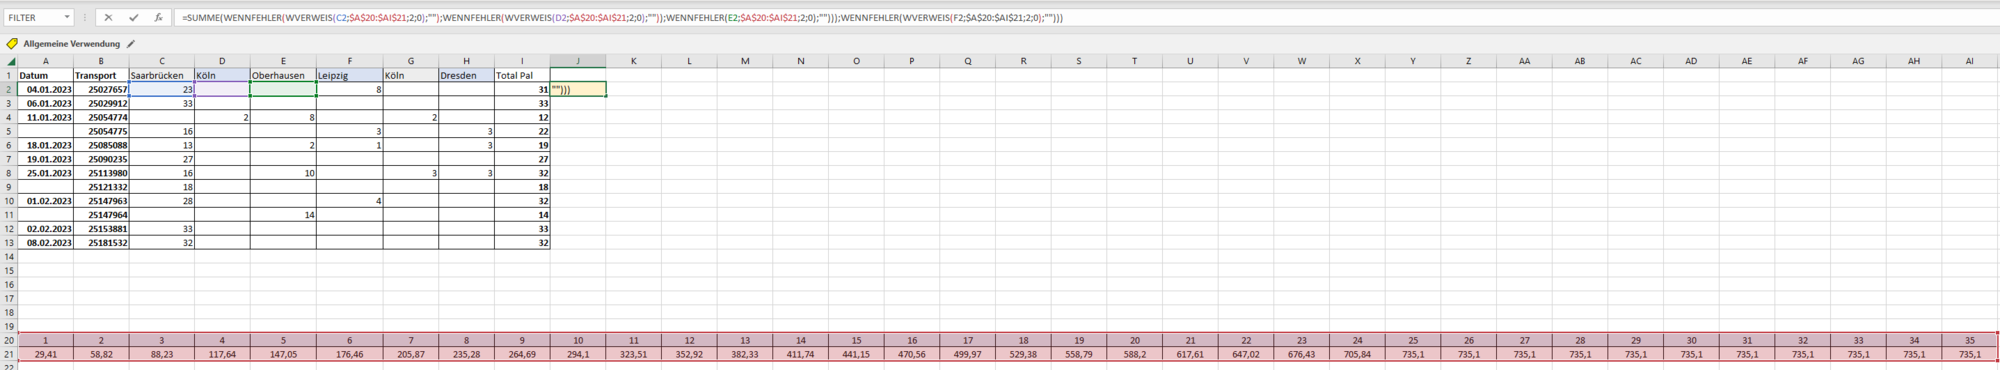This screenshot has width=2000, height=370.
Task: Click active cell J2 being edited
Action: click(x=578, y=89)
